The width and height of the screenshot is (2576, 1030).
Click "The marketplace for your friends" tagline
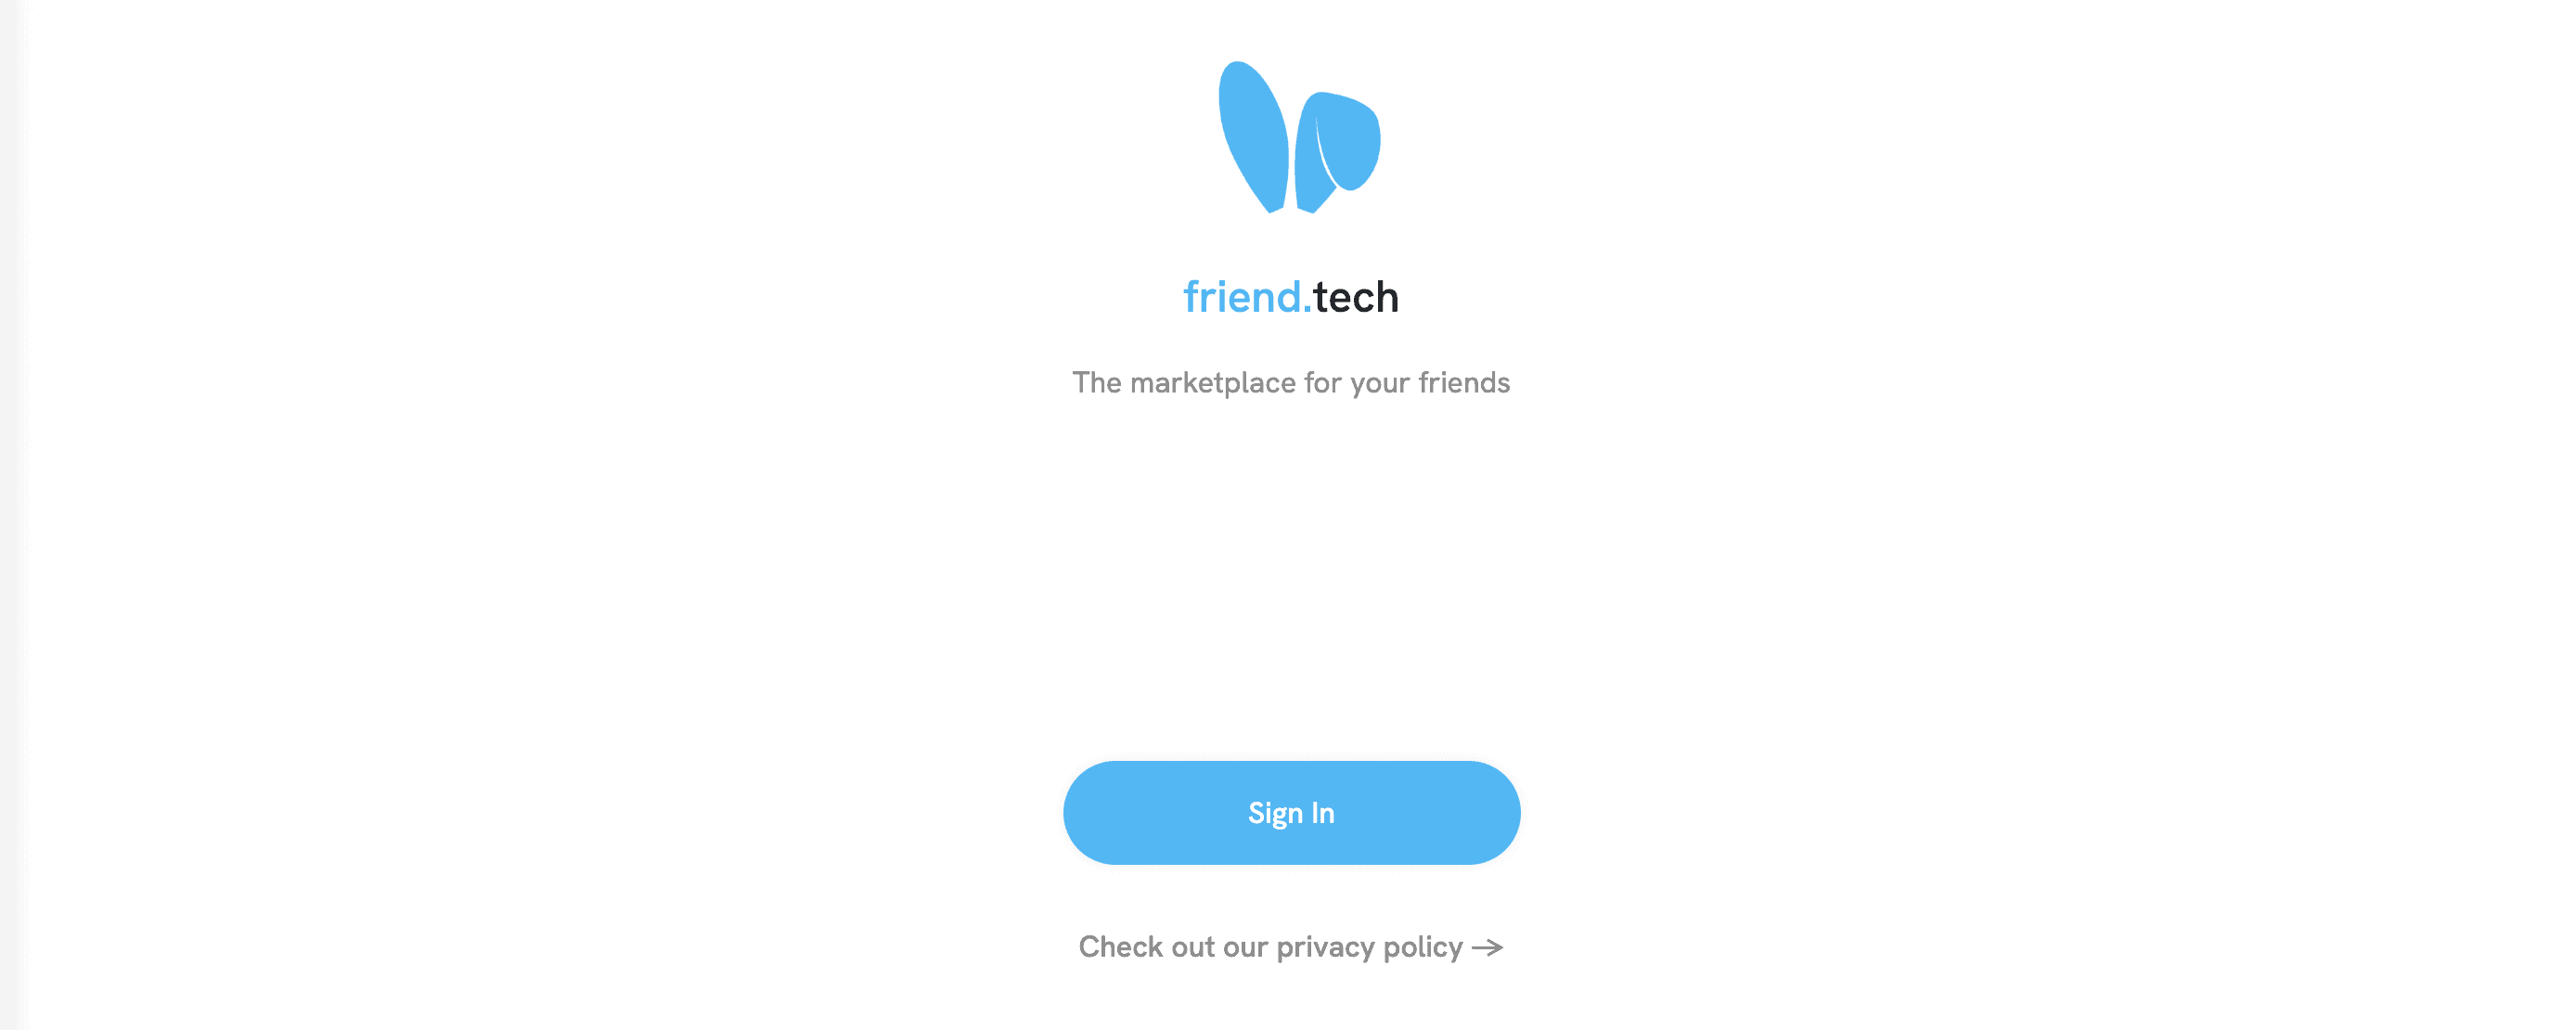point(1291,383)
